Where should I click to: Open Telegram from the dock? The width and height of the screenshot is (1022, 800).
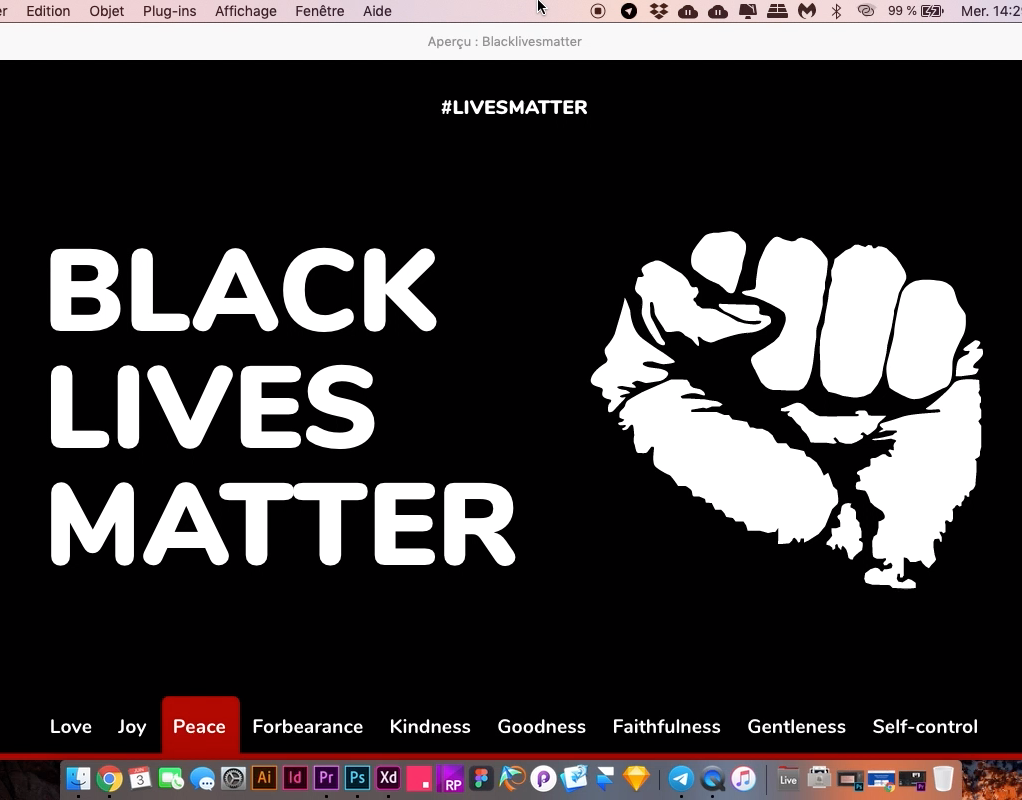tap(681, 778)
